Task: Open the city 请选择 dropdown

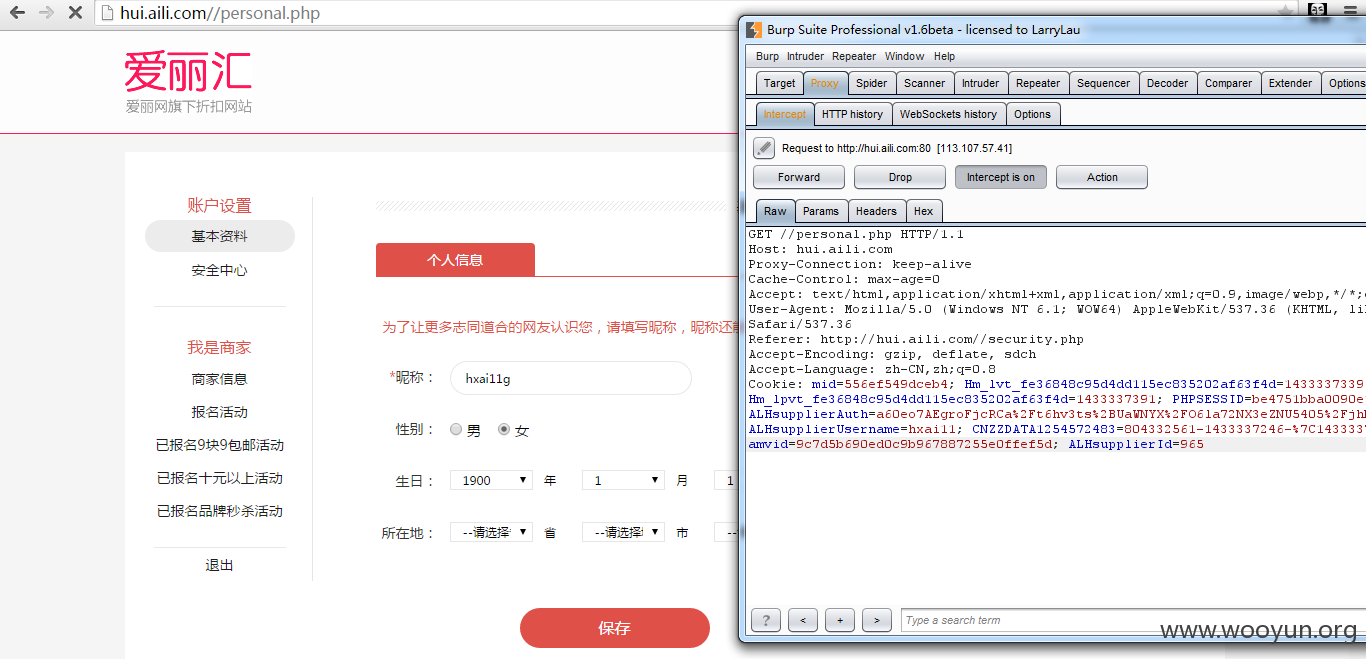Action: (623, 532)
